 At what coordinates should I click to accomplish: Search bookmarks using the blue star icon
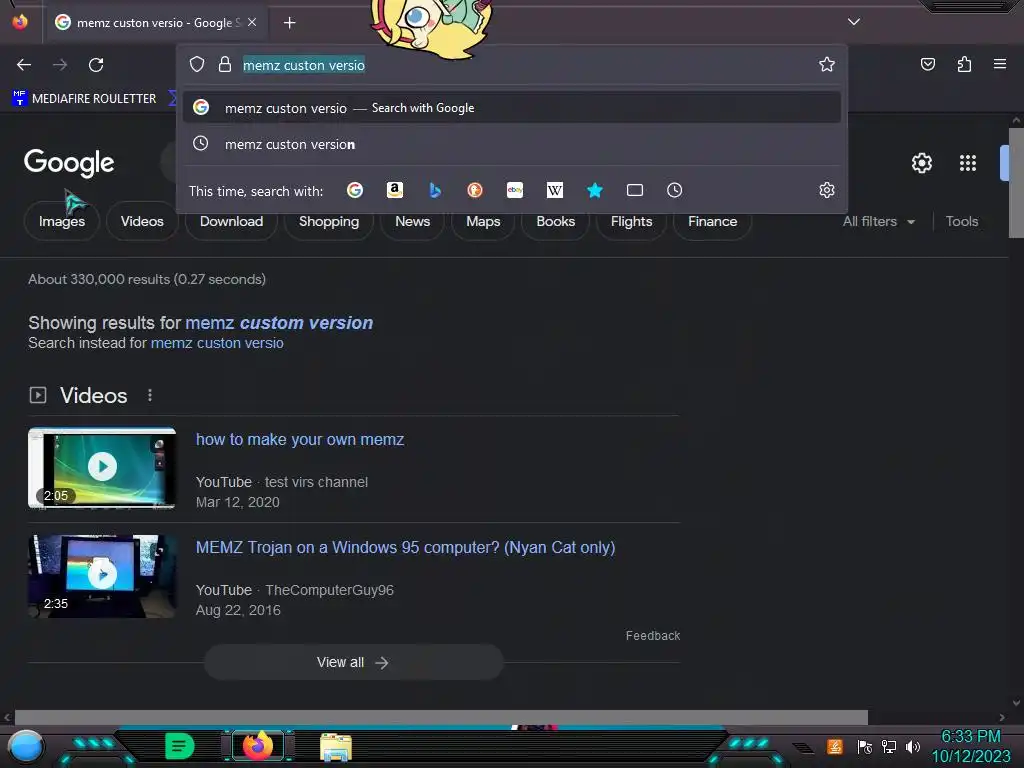click(x=594, y=190)
